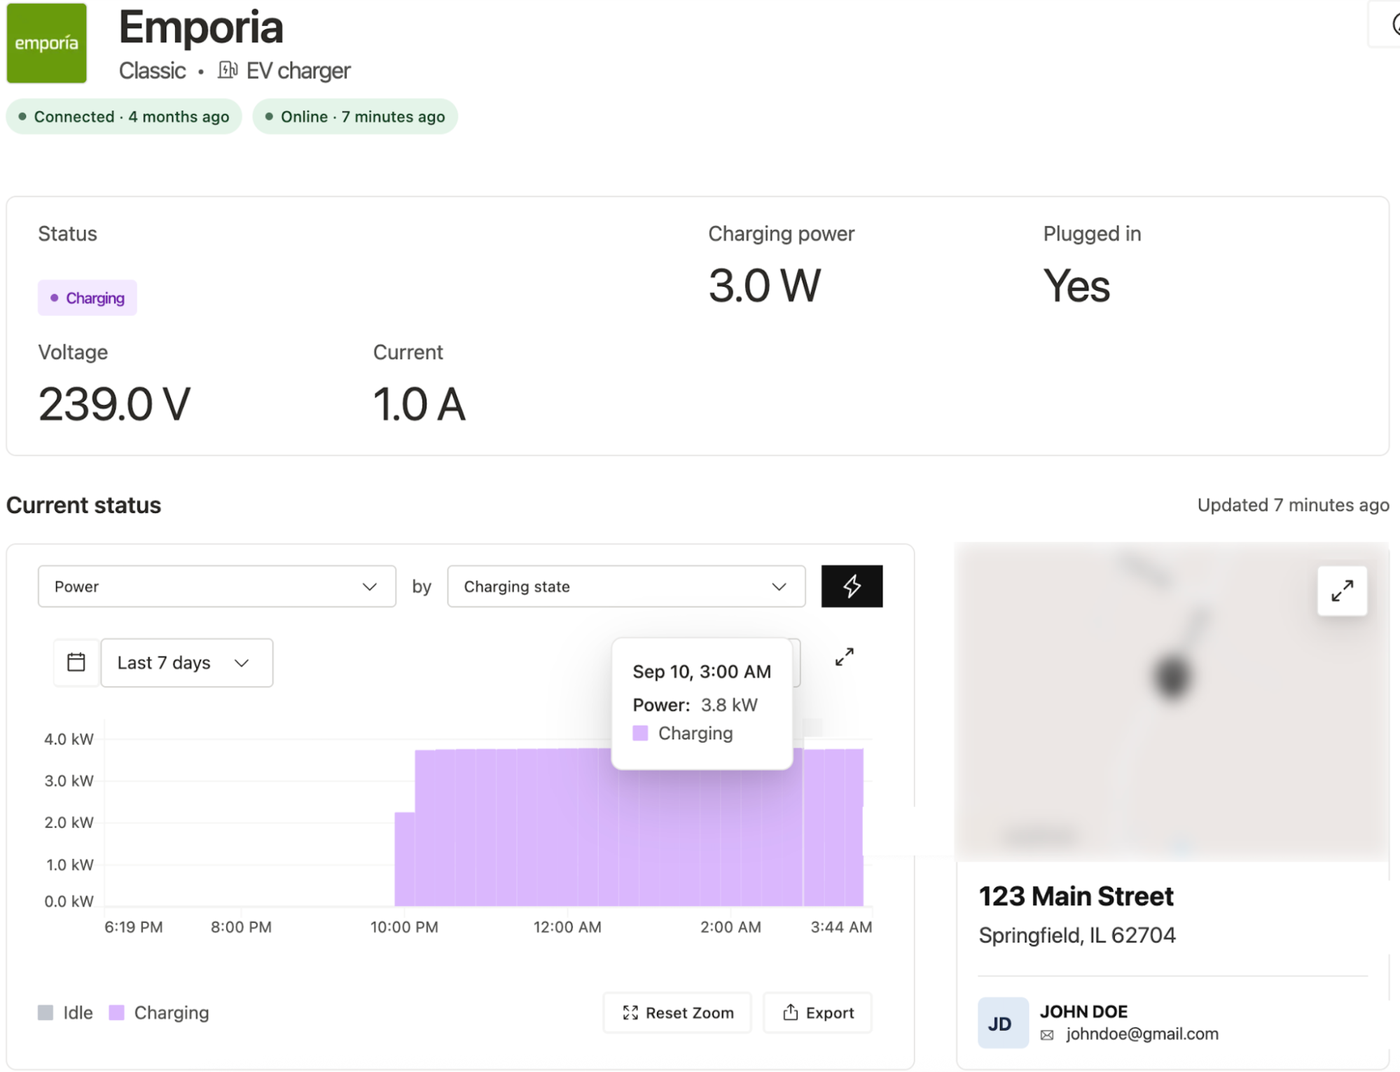
Task: Click the blurred location map
Action: tap(1172, 701)
